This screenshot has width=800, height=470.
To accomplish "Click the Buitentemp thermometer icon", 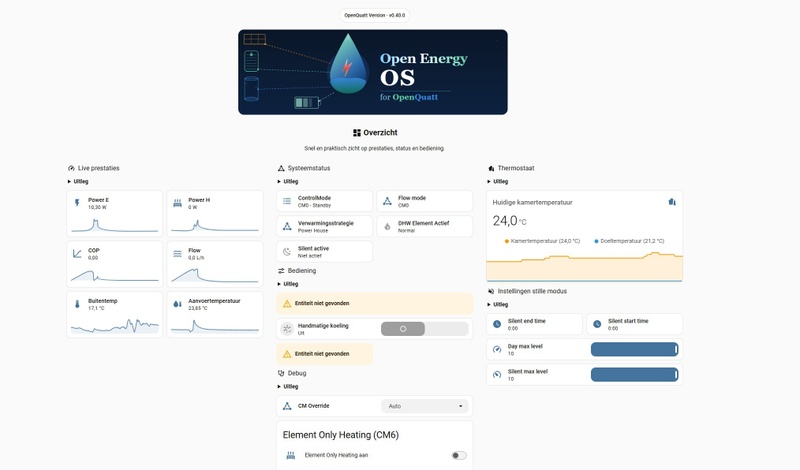I will pos(77,304).
